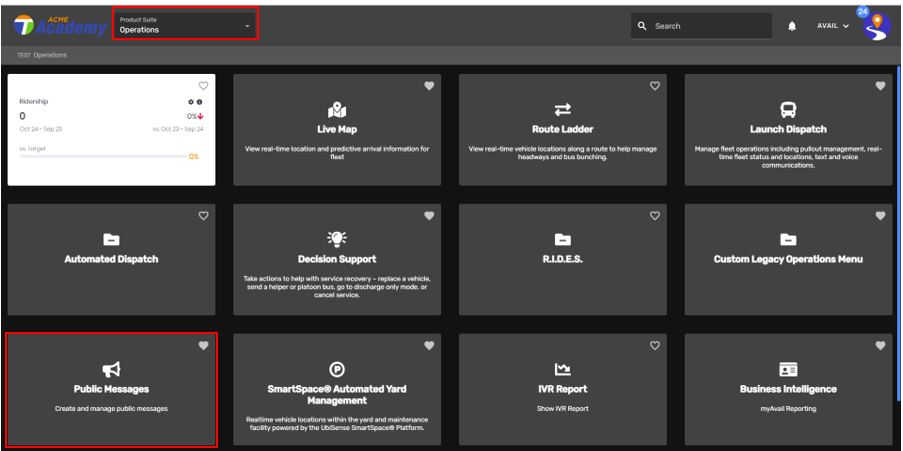903x451 pixels.
Task: Click the user avatar with route pin
Action: [877, 28]
